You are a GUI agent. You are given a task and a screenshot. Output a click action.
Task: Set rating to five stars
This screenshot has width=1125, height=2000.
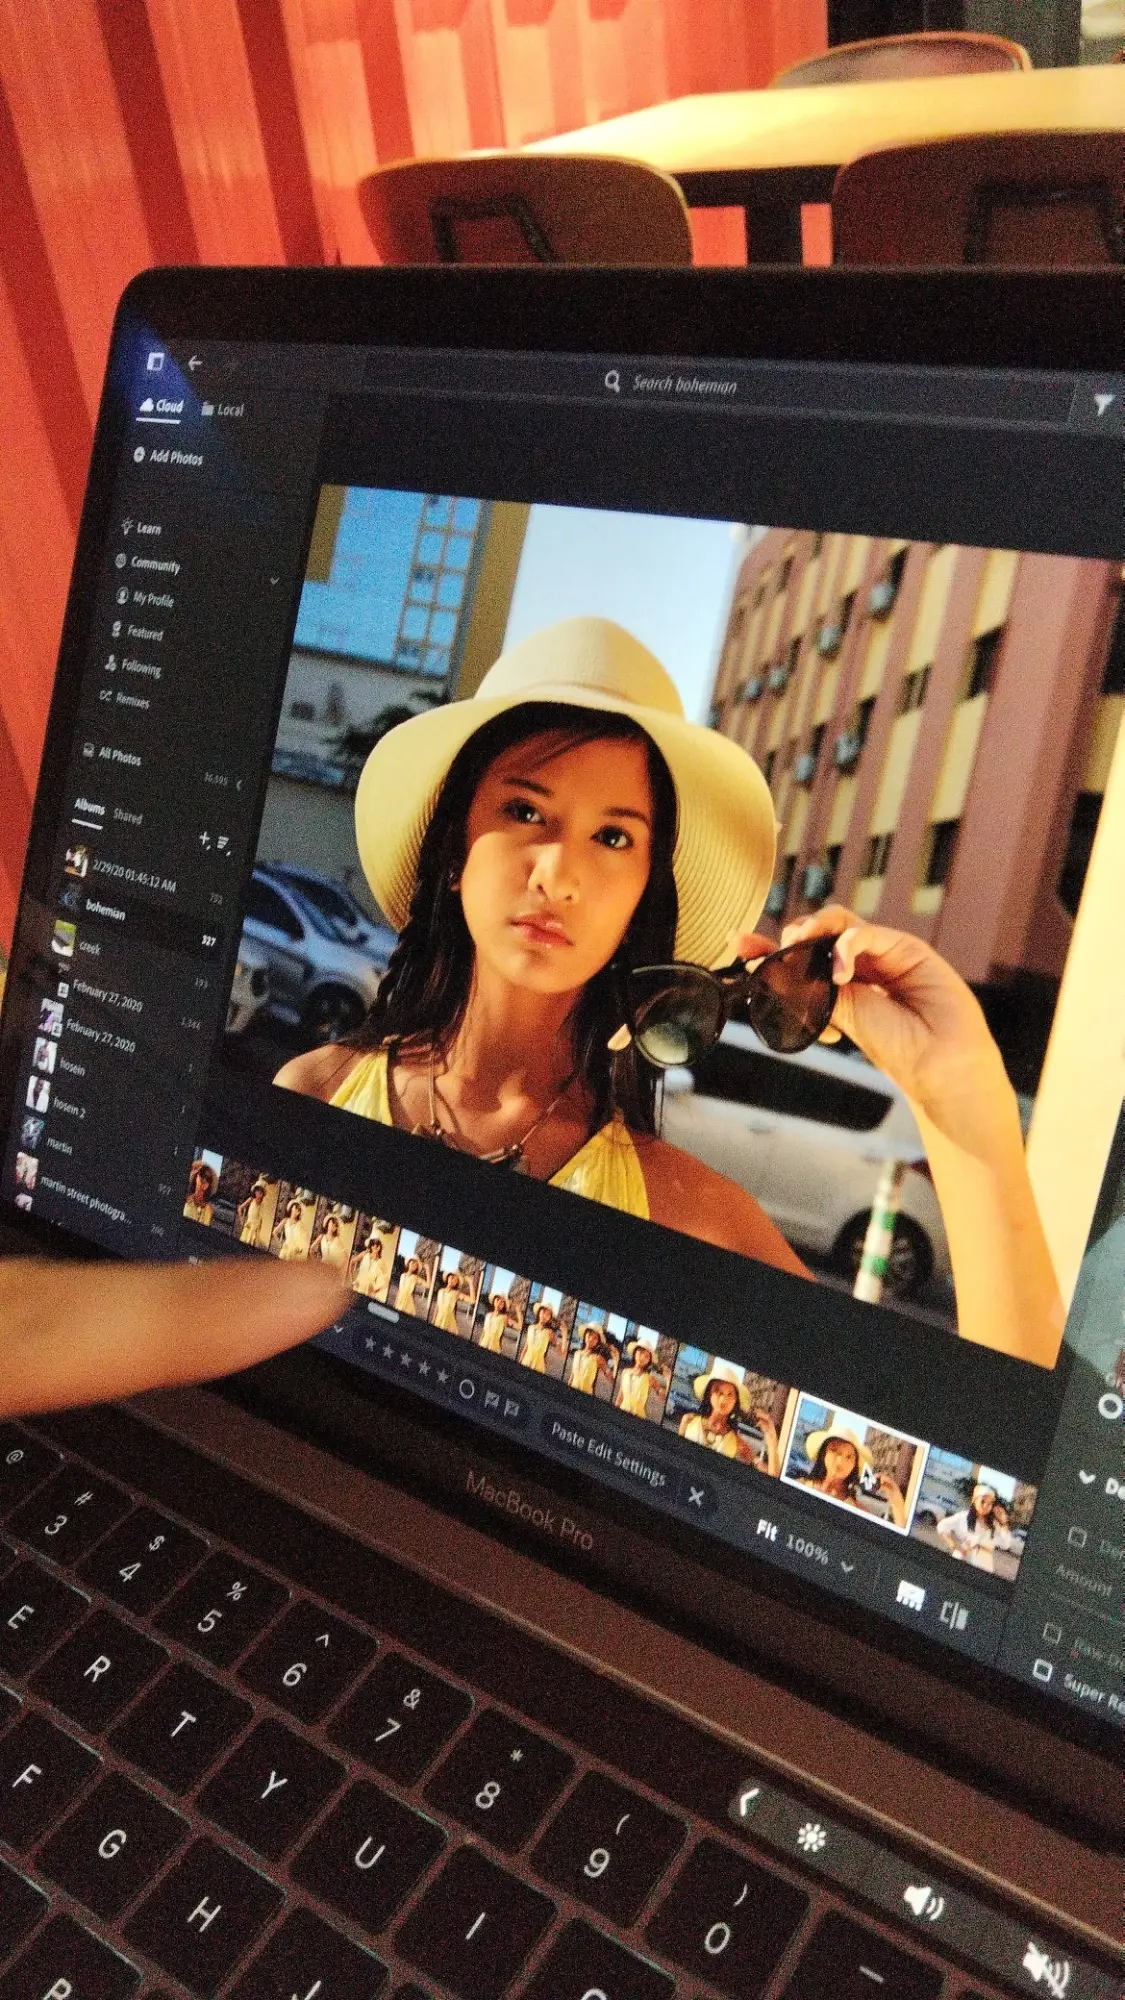442,1376
